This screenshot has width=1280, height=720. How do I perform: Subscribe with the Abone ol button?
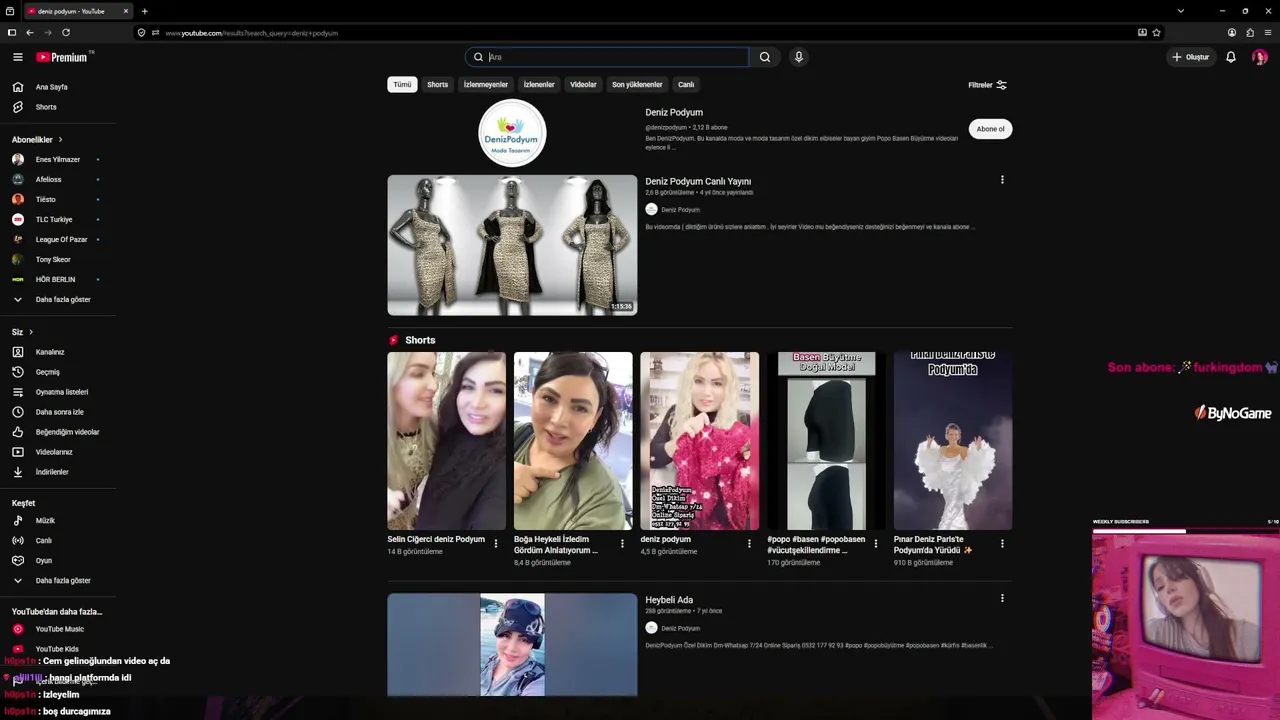(990, 129)
